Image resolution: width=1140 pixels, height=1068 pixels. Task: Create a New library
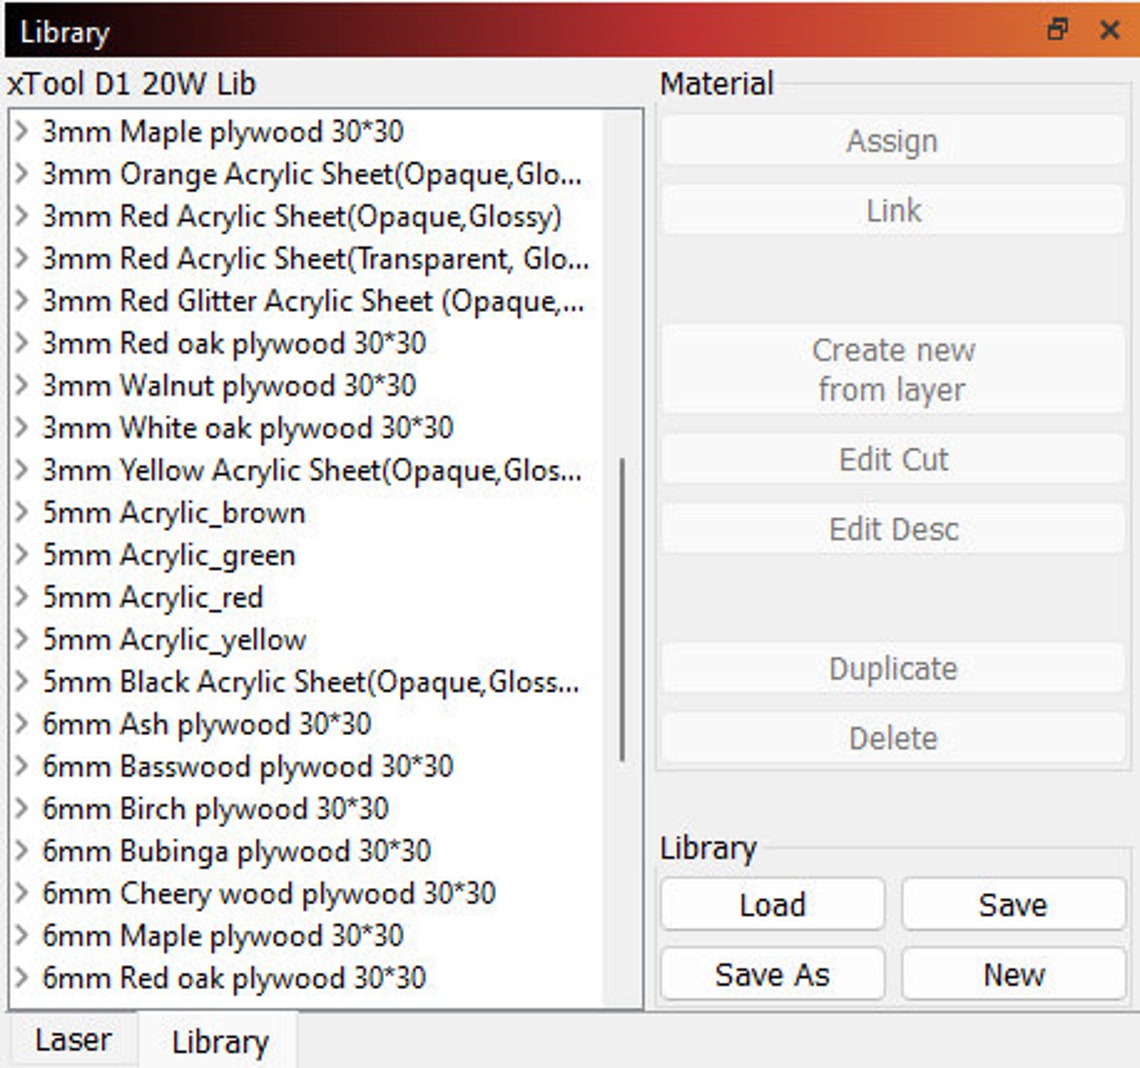(1011, 974)
